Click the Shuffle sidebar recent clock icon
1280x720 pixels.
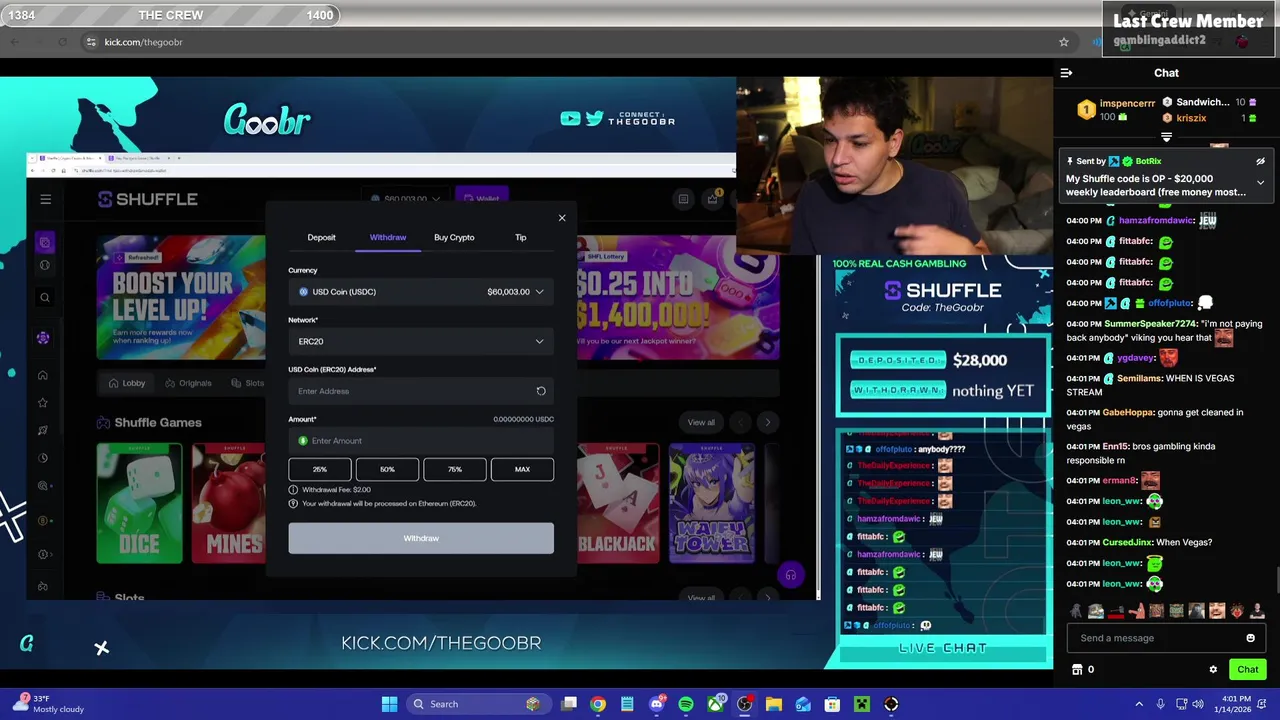[43, 458]
